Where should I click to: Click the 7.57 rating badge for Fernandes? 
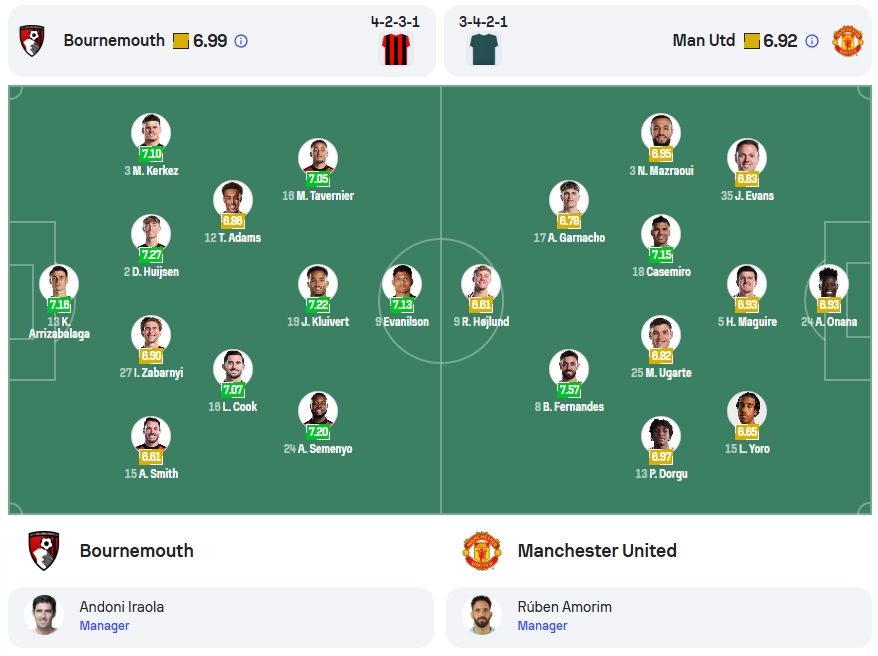click(569, 390)
